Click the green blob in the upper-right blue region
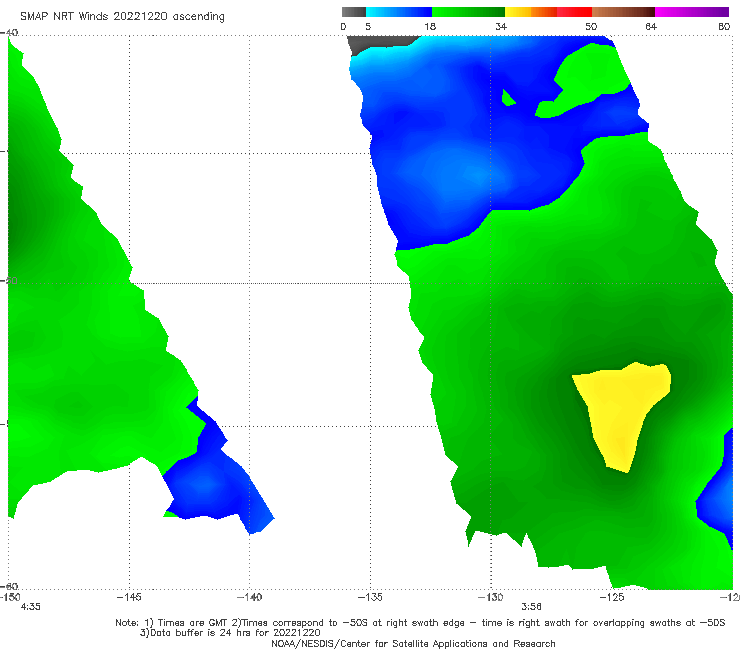This screenshot has width=740, height=650. point(585,80)
